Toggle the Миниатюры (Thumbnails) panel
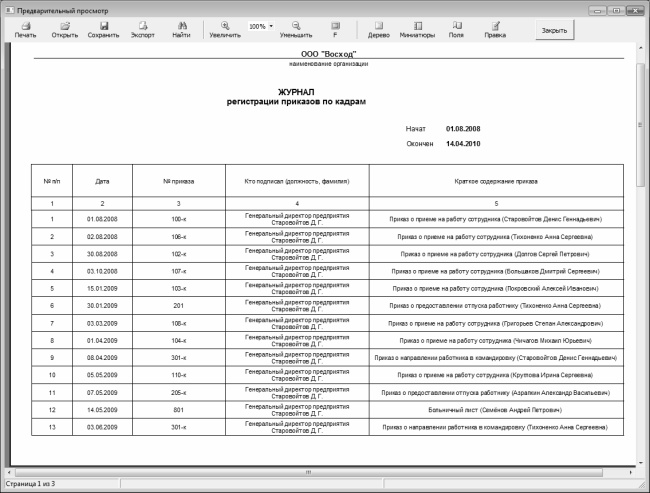650x493 pixels. click(x=417, y=28)
